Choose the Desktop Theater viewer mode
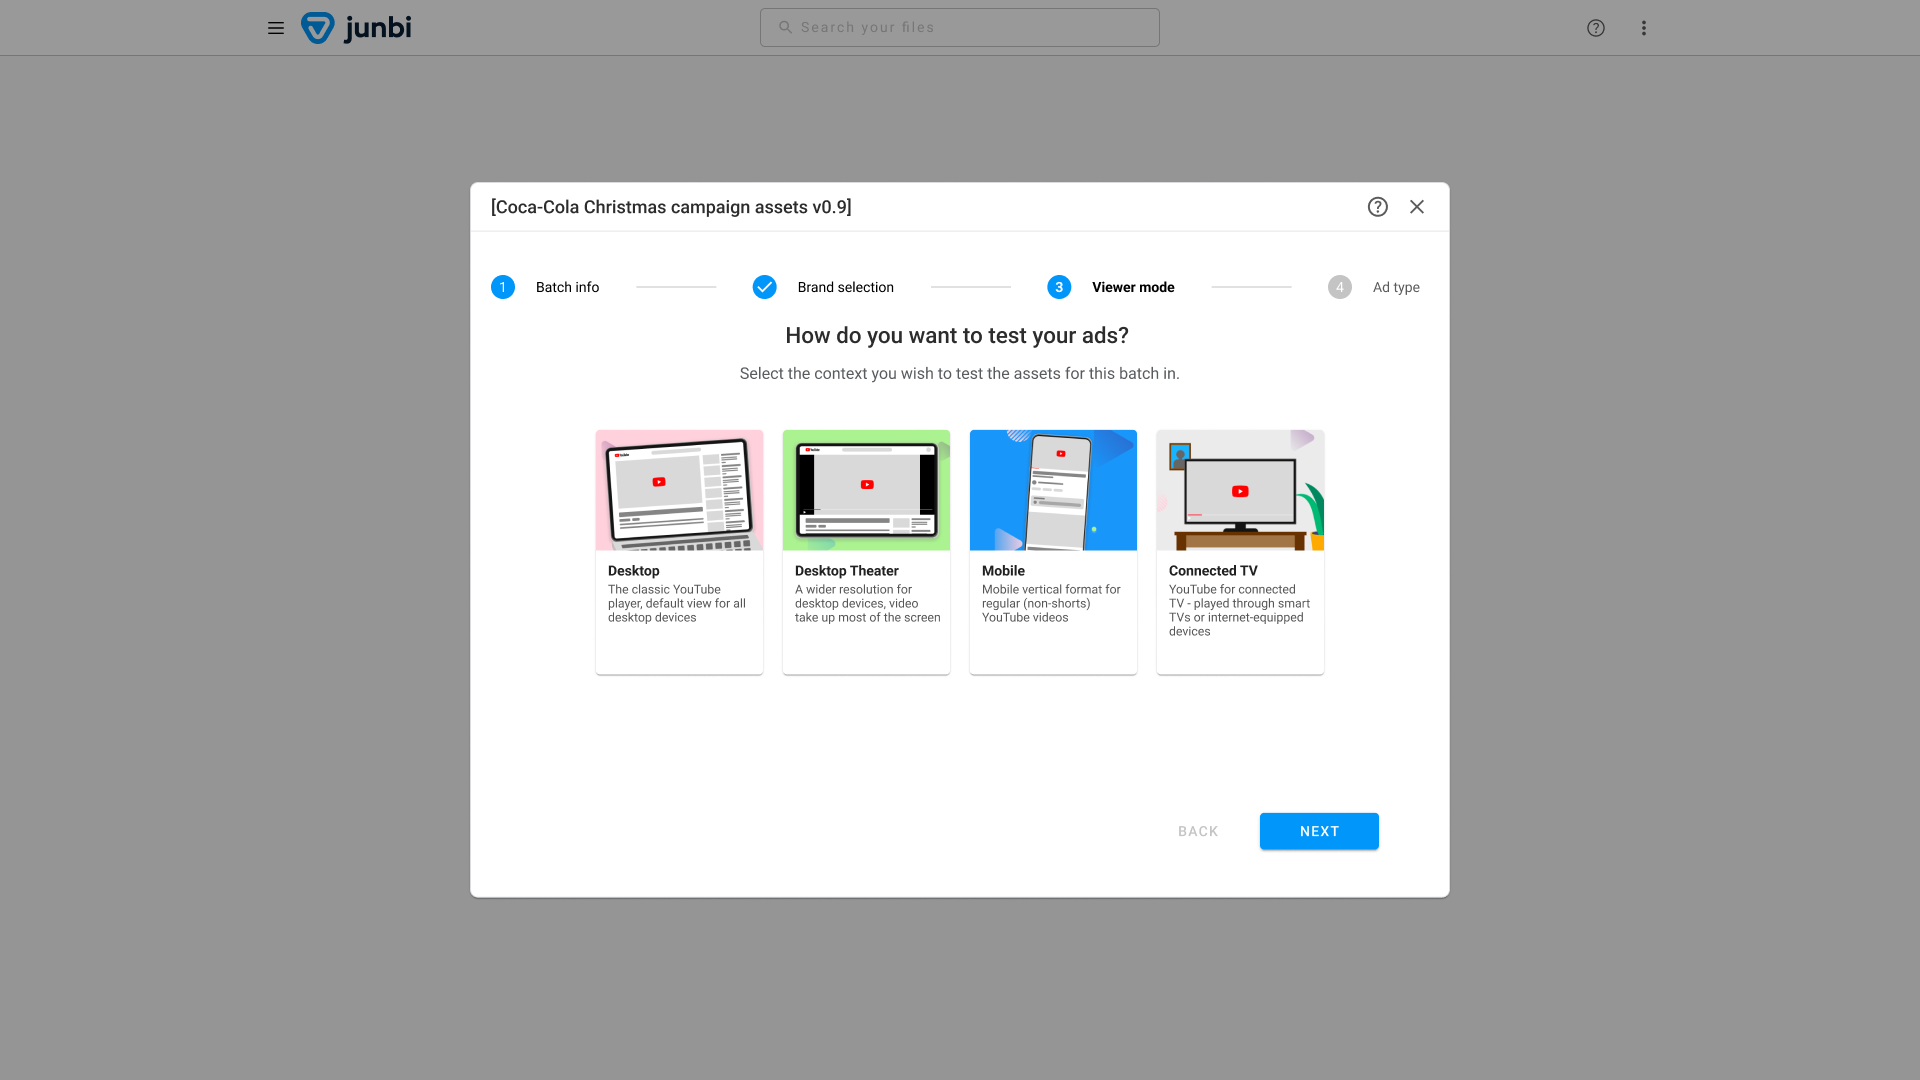 [x=866, y=552]
